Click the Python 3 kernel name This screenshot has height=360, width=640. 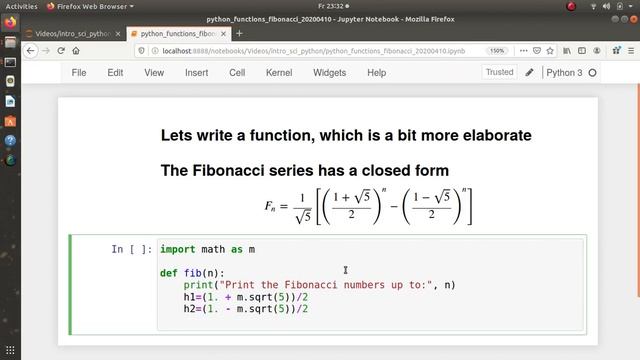(x=564, y=73)
